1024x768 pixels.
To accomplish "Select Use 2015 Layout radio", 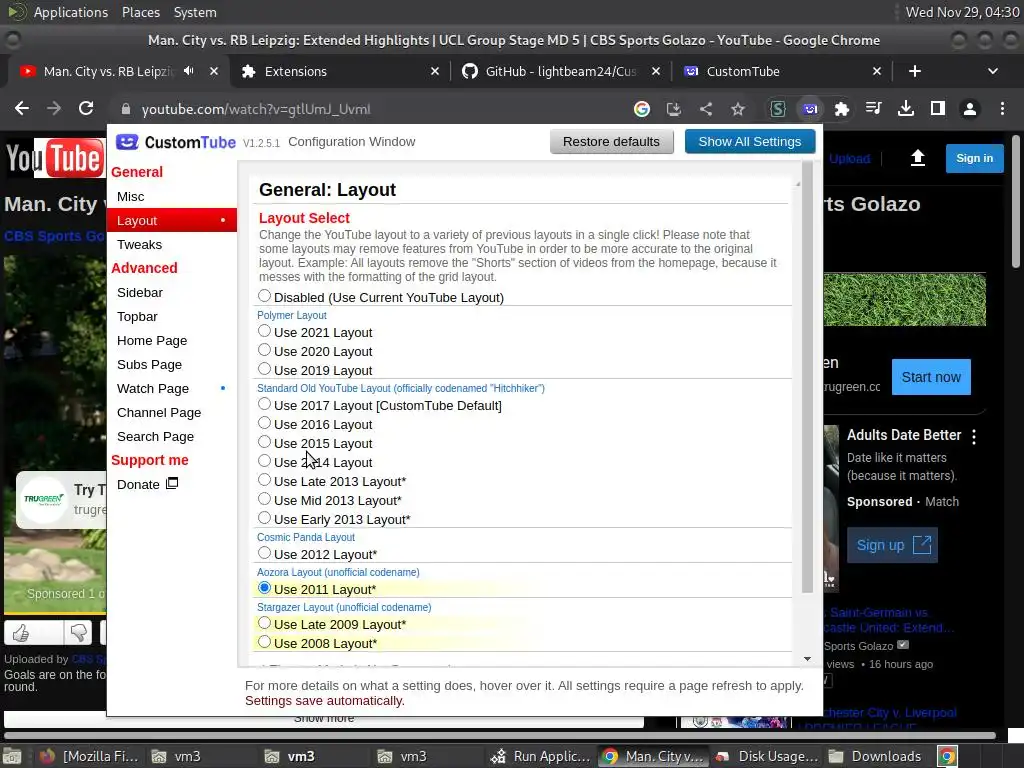I will click(x=264, y=442).
